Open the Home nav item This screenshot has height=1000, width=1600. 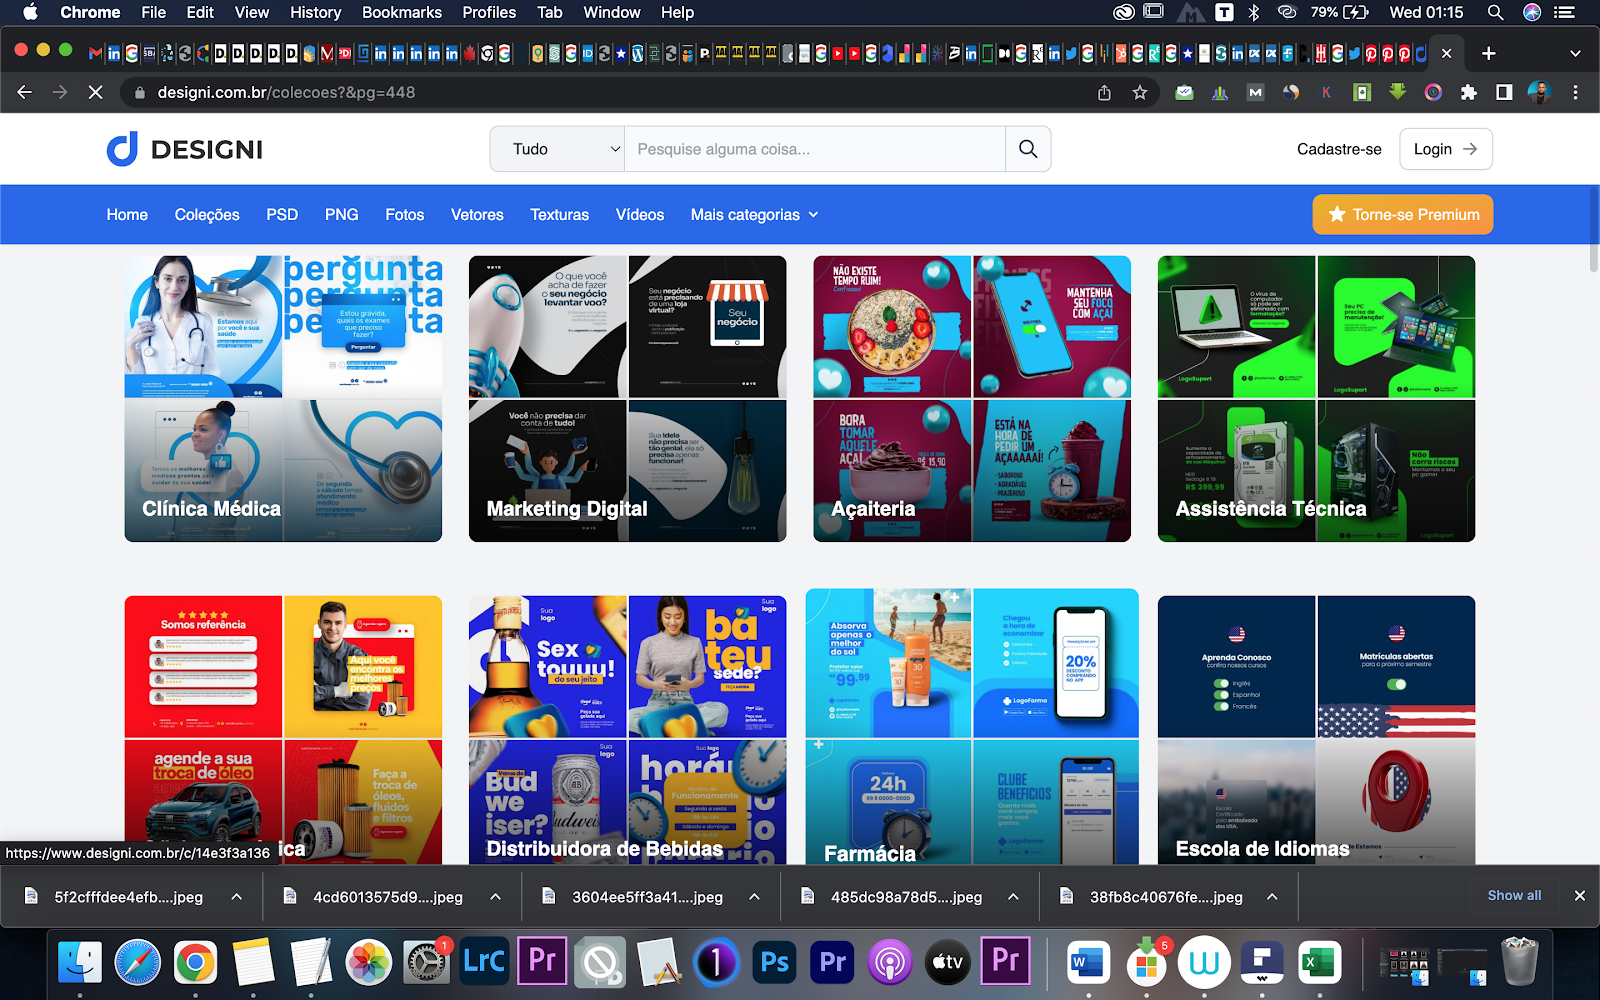(127, 214)
